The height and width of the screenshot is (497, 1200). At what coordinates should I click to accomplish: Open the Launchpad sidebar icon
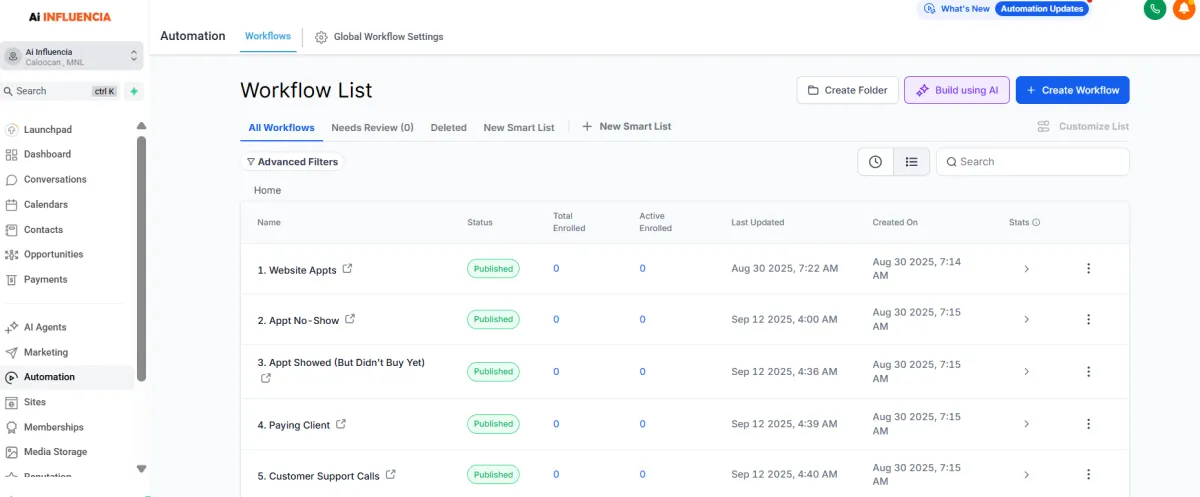coord(12,130)
